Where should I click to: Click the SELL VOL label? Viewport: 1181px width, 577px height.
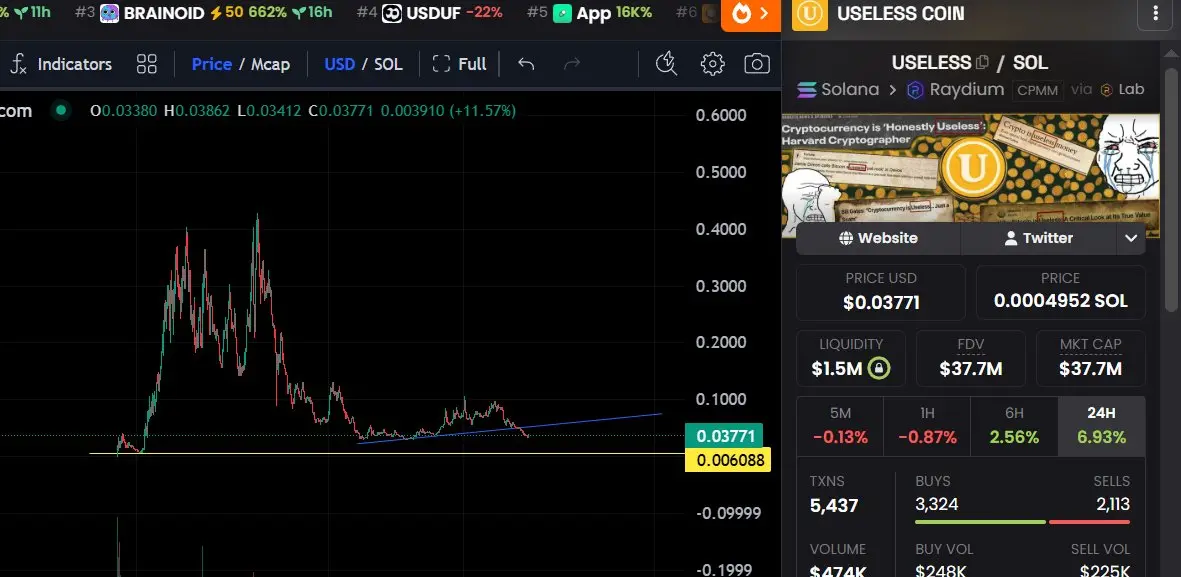point(1100,549)
